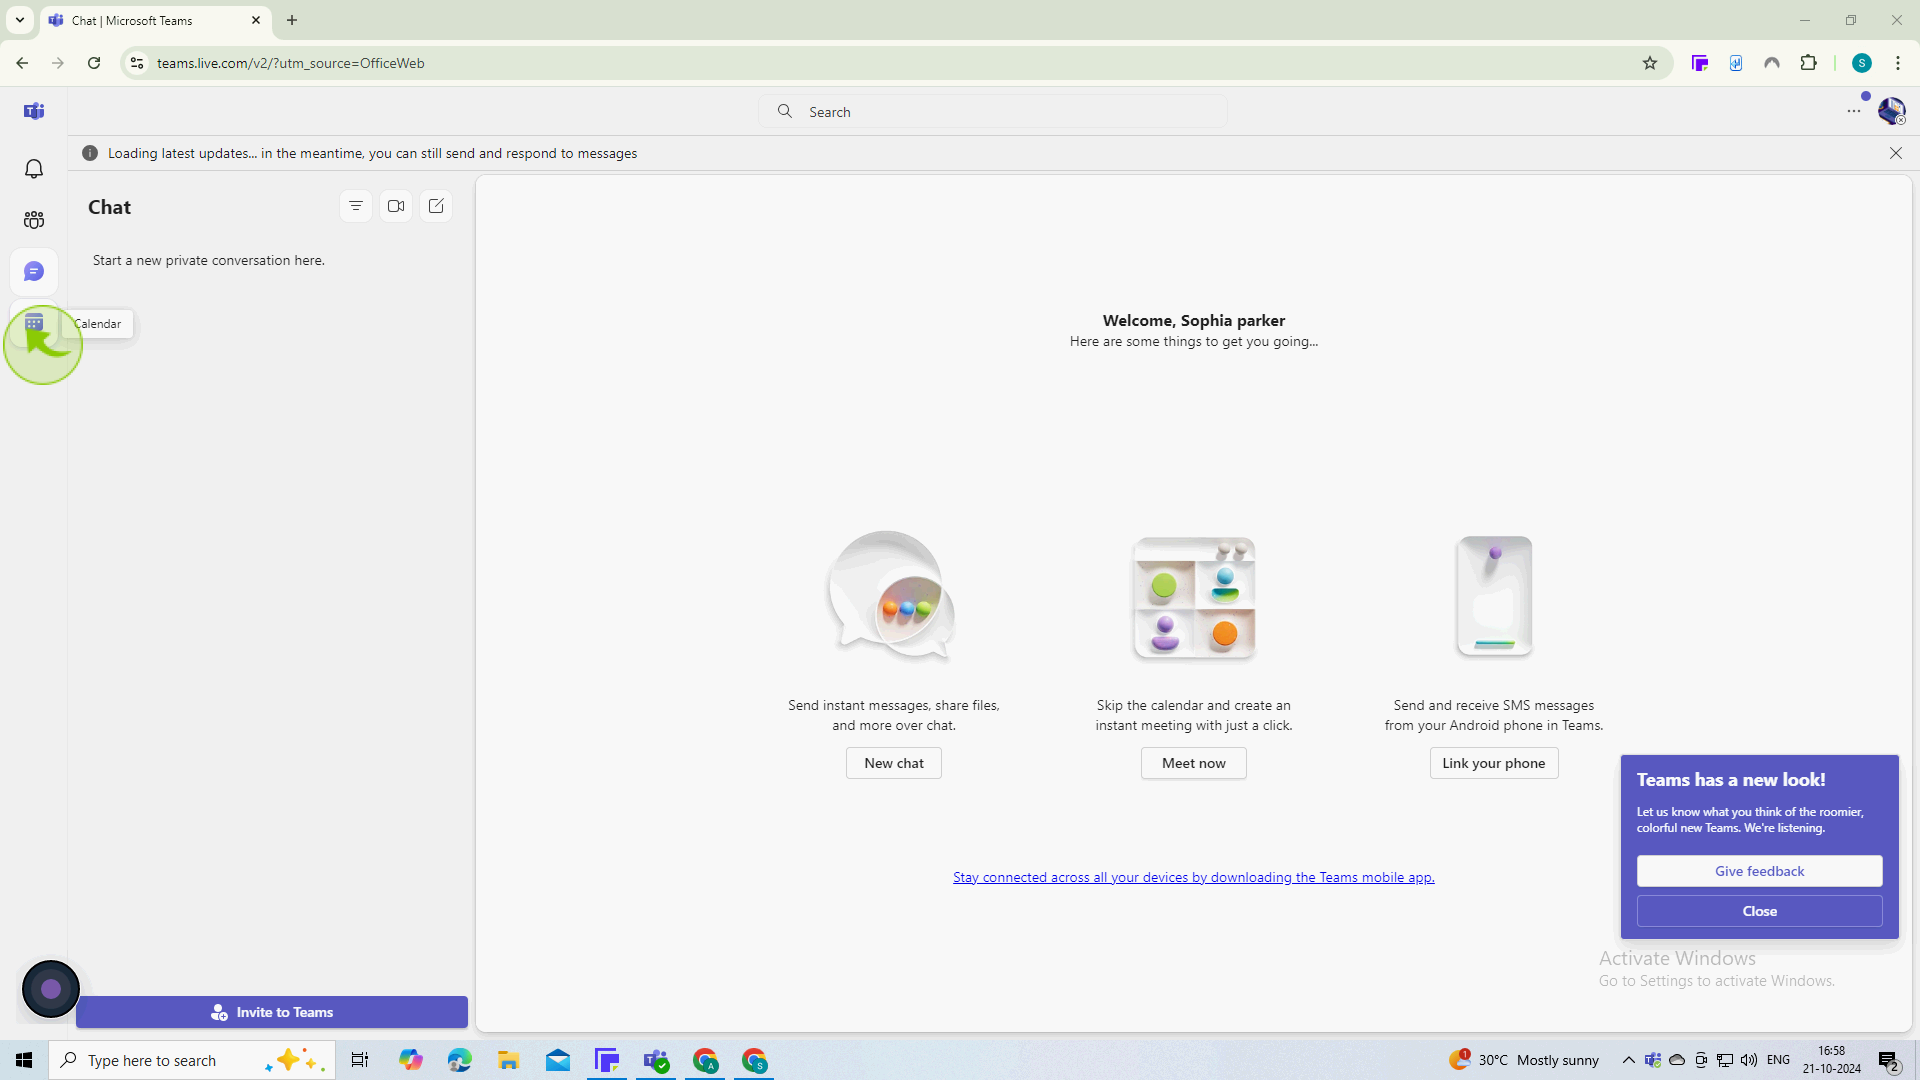The height and width of the screenshot is (1080, 1920).
Task: Select the Chat icon in Teams sidebar
Action: point(34,272)
